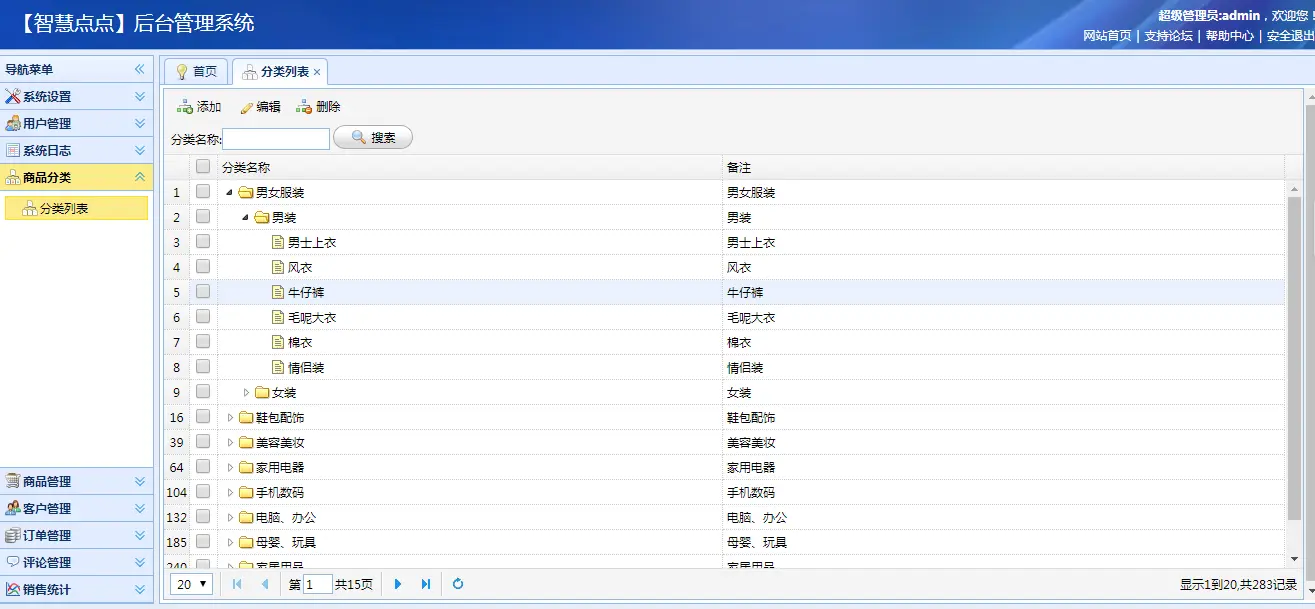1315x609 pixels.
Task: Close the 分类列表 tab
Action: 317,72
